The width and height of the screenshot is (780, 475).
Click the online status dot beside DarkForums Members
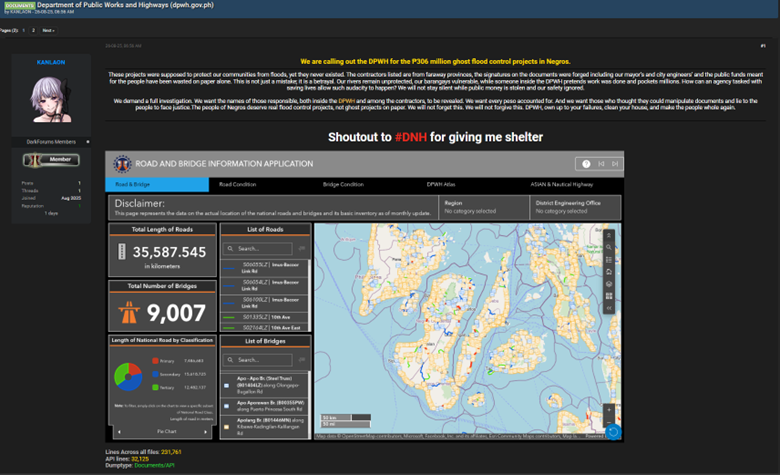[88, 142]
